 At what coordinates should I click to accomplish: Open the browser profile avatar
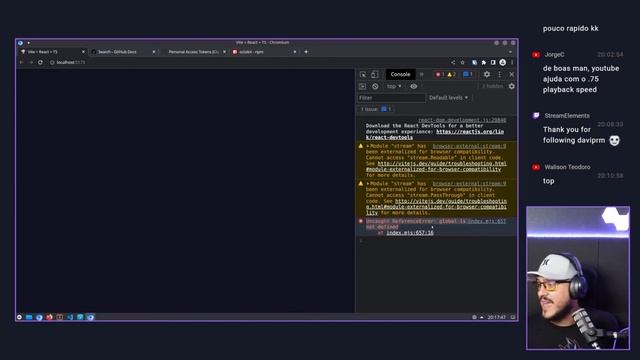[x=503, y=62]
